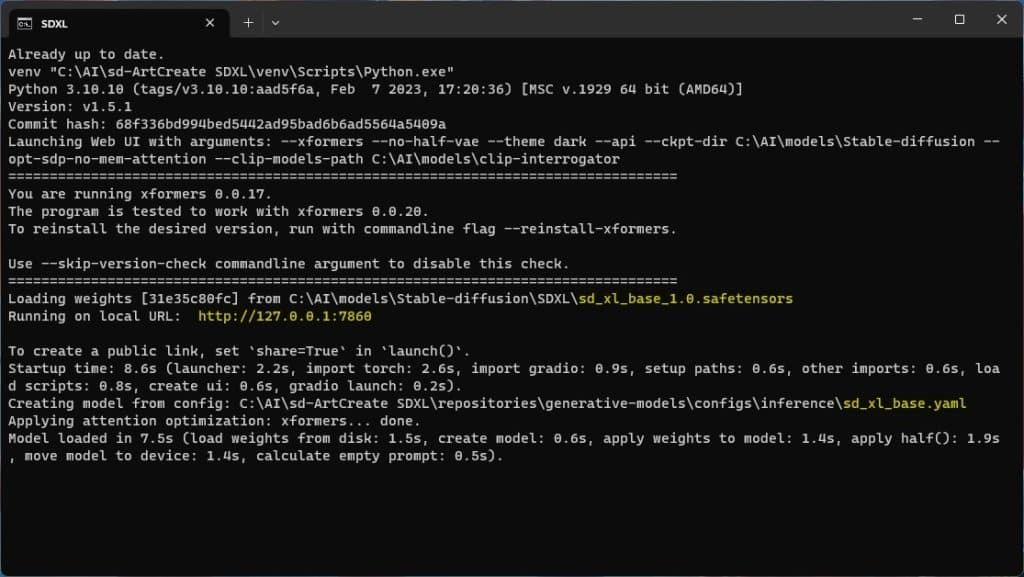This screenshot has height=577, width=1024.
Task: Click the sd_xl_base.yaml config filename
Action: click(x=904, y=403)
